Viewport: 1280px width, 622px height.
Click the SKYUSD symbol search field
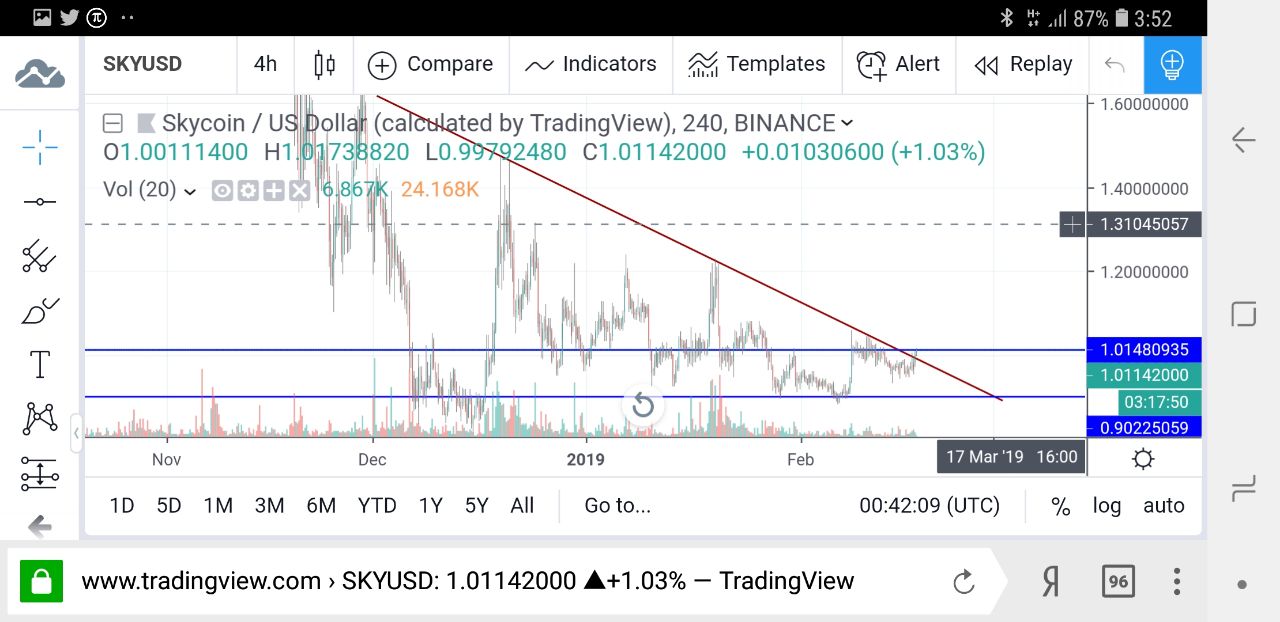click(142, 64)
